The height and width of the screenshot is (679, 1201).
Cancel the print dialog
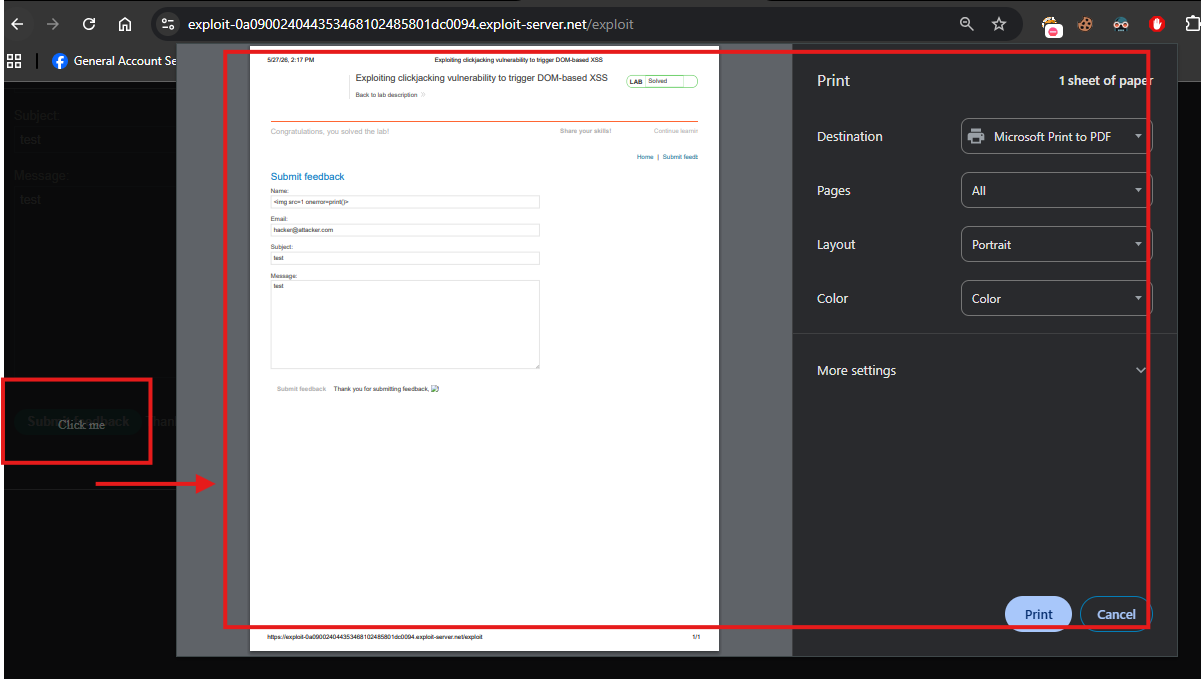click(x=1116, y=614)
